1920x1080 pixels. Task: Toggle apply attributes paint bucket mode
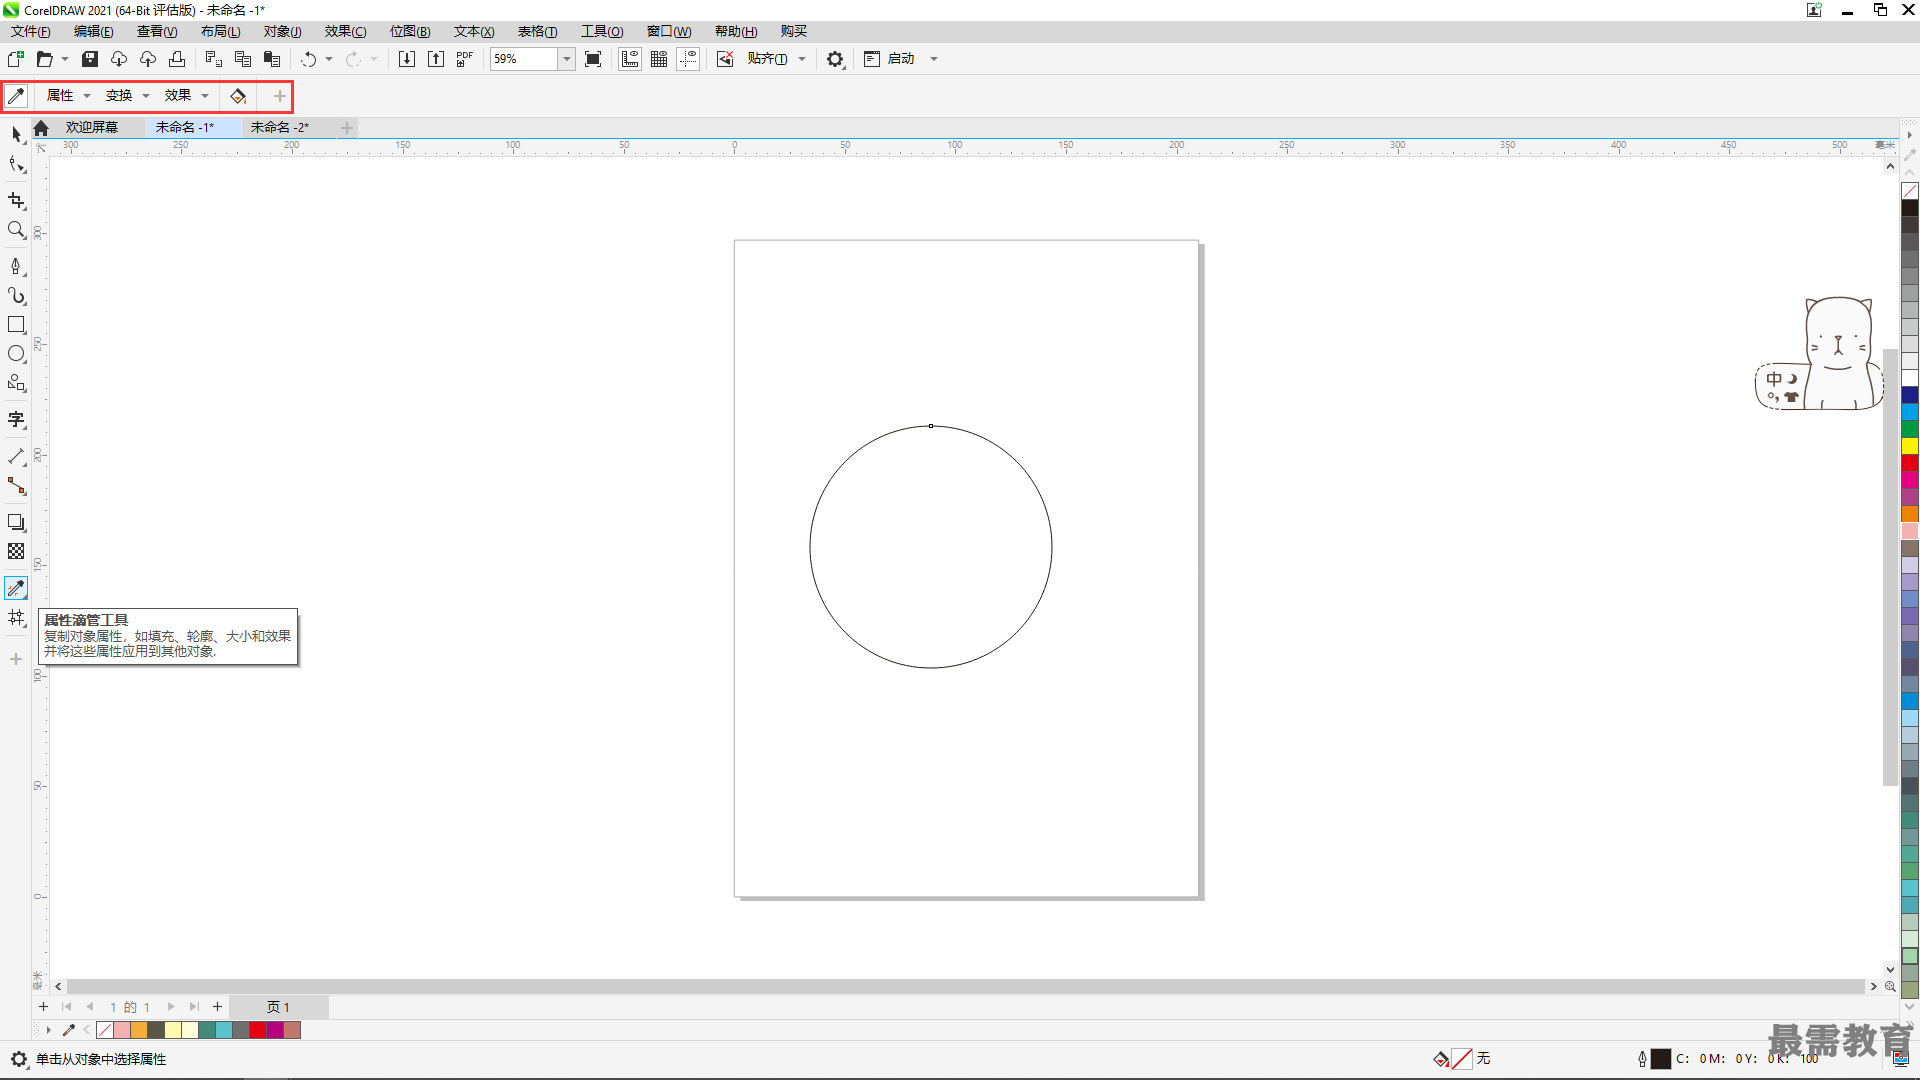(238, 96)
